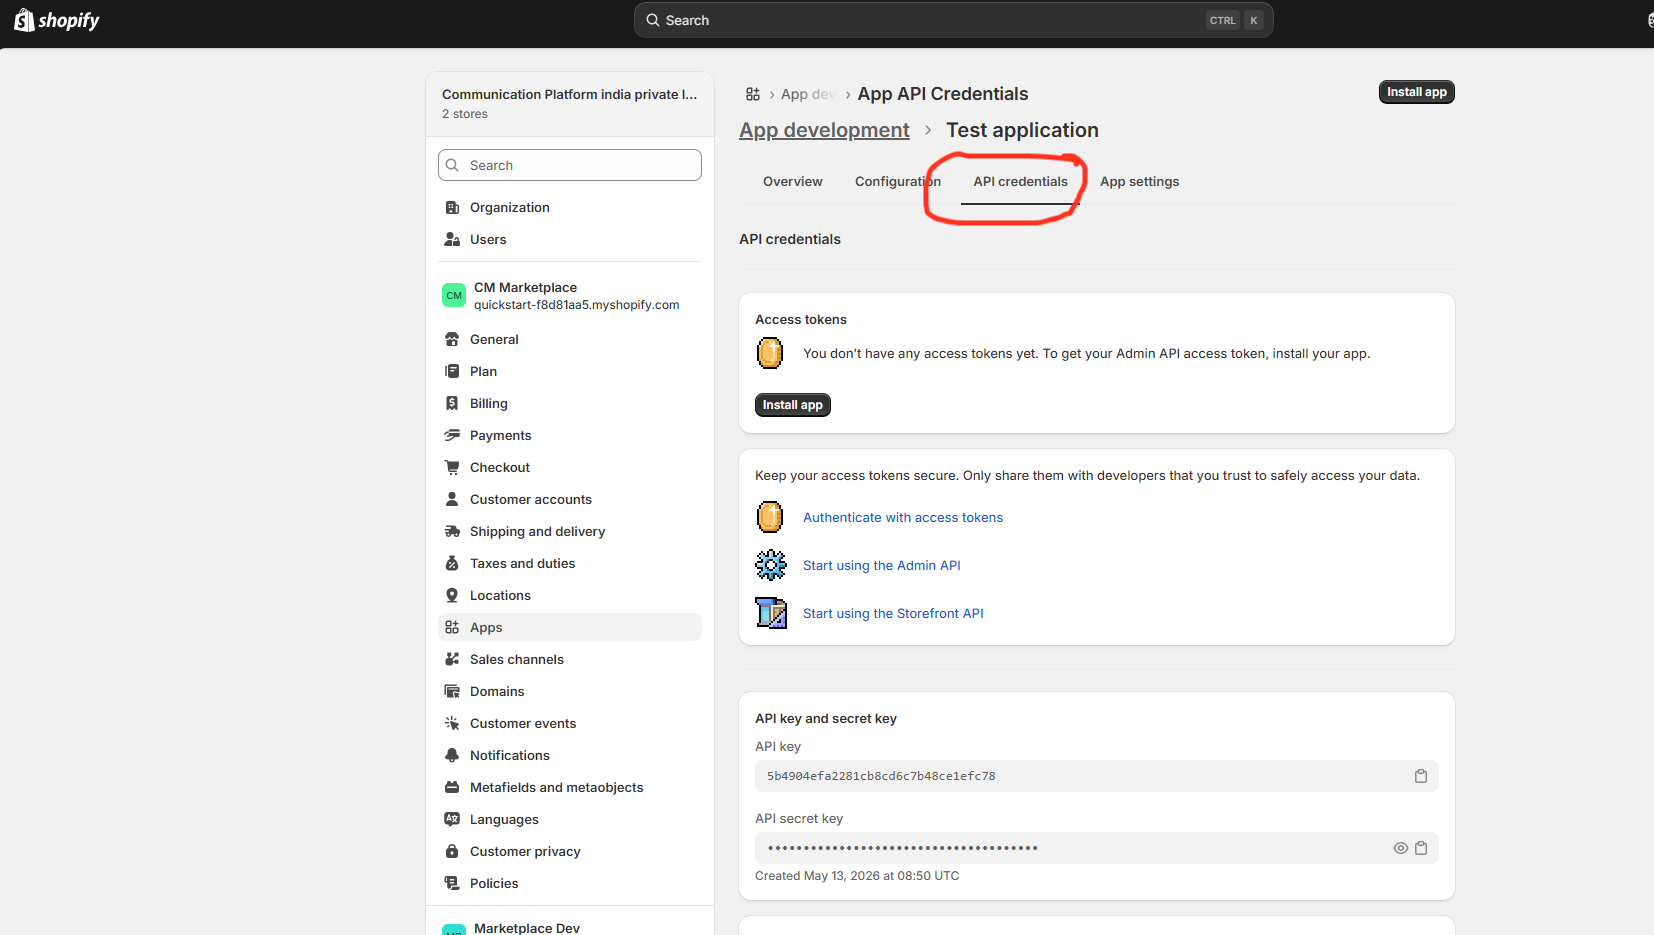The width and height of the screenshot is (1654, 935).
Task: Open Authenticate with access tokens link
Action: [x=902, y=517]
